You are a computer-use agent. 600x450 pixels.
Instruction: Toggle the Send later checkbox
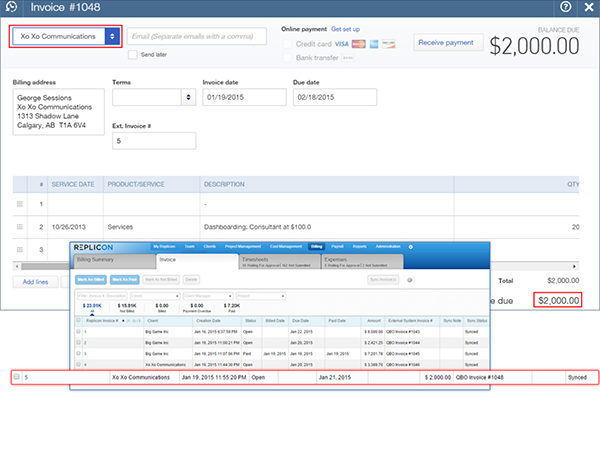[132, 54]
